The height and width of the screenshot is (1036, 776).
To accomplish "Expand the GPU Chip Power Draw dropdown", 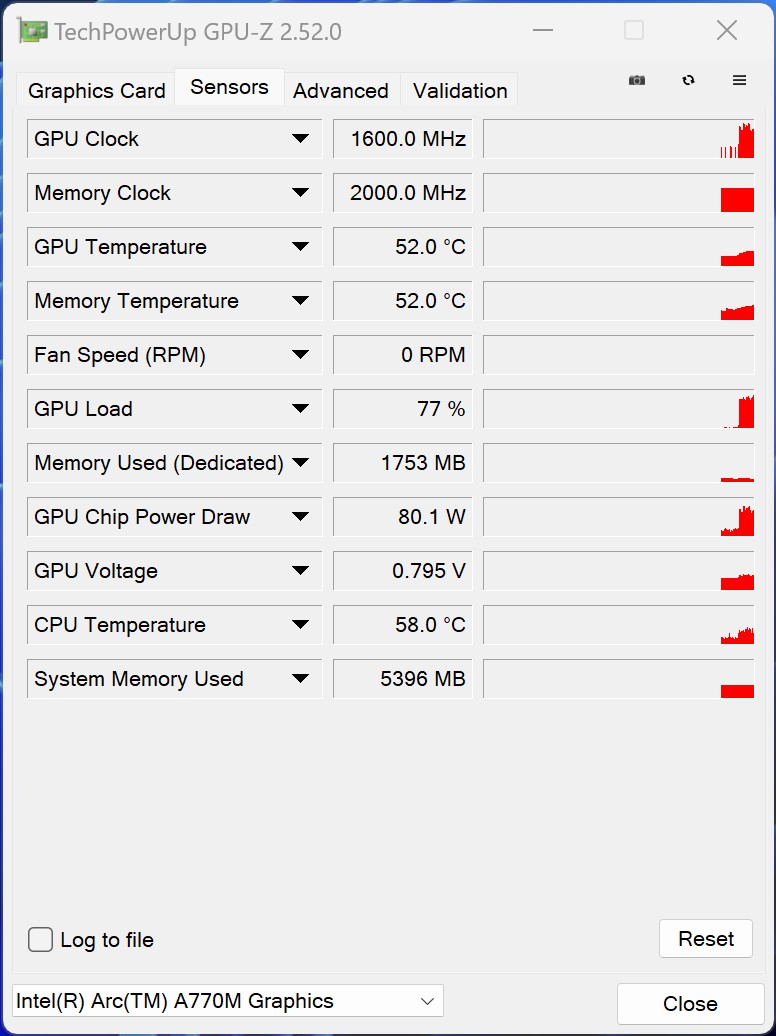I will tap(300, 517).
